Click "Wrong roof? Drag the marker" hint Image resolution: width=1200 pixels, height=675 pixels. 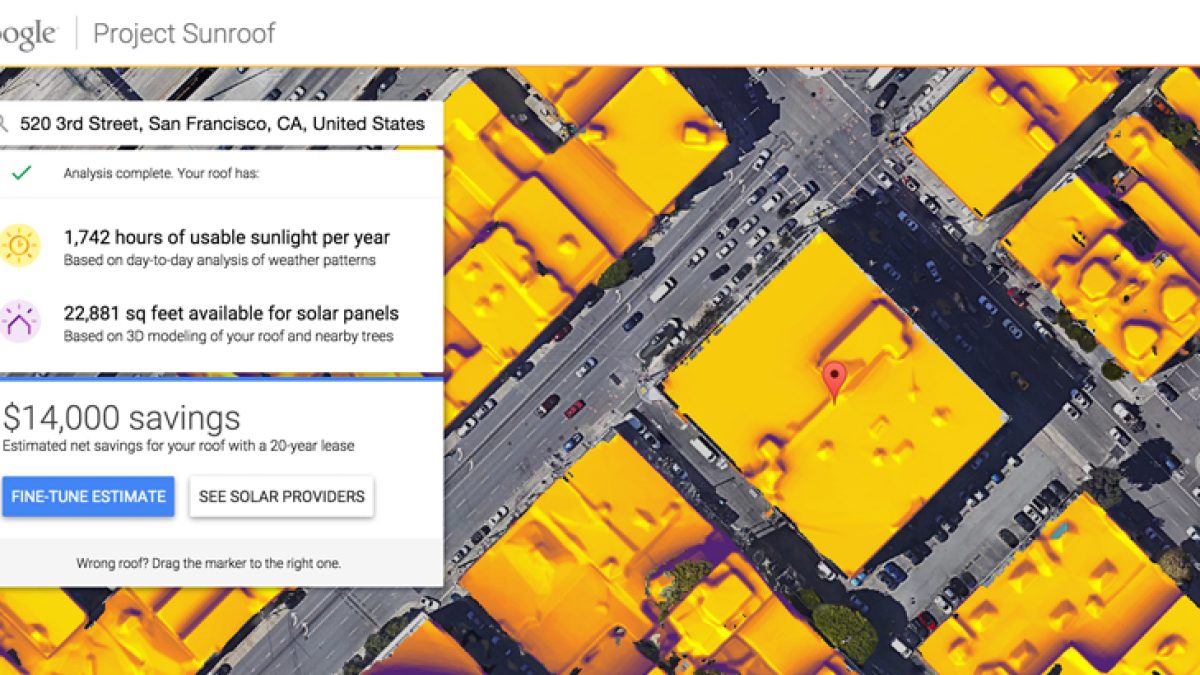209,563
